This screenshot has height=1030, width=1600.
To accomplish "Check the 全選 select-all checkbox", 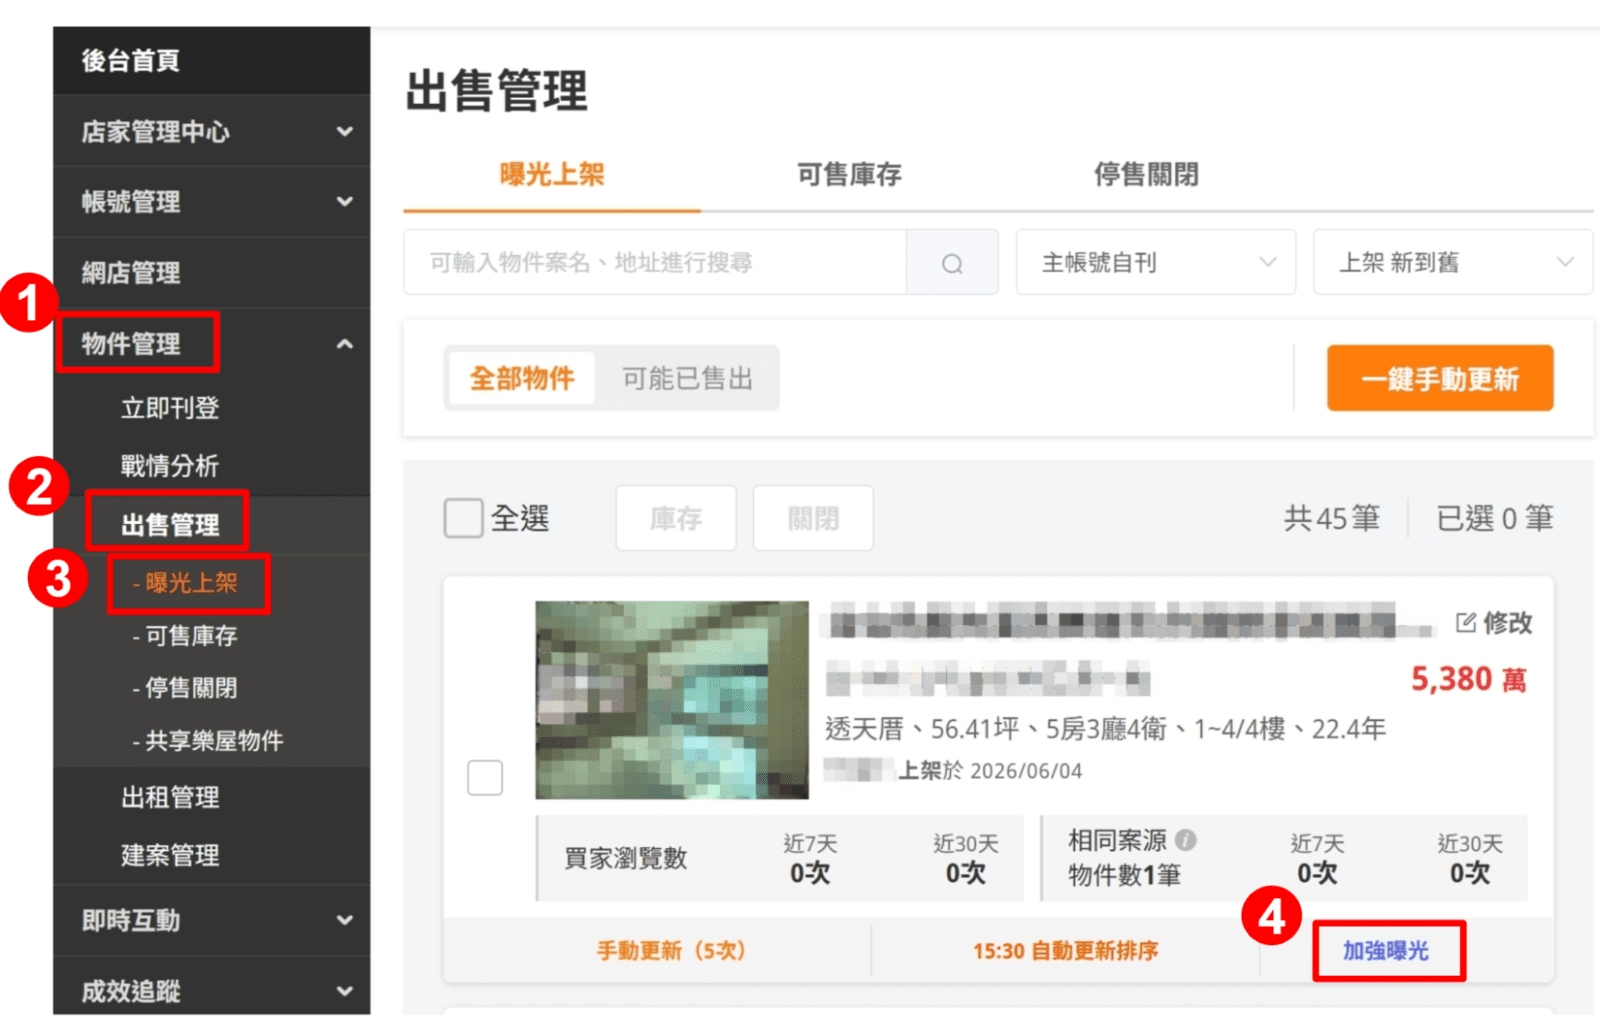I will tap(463, 518).
